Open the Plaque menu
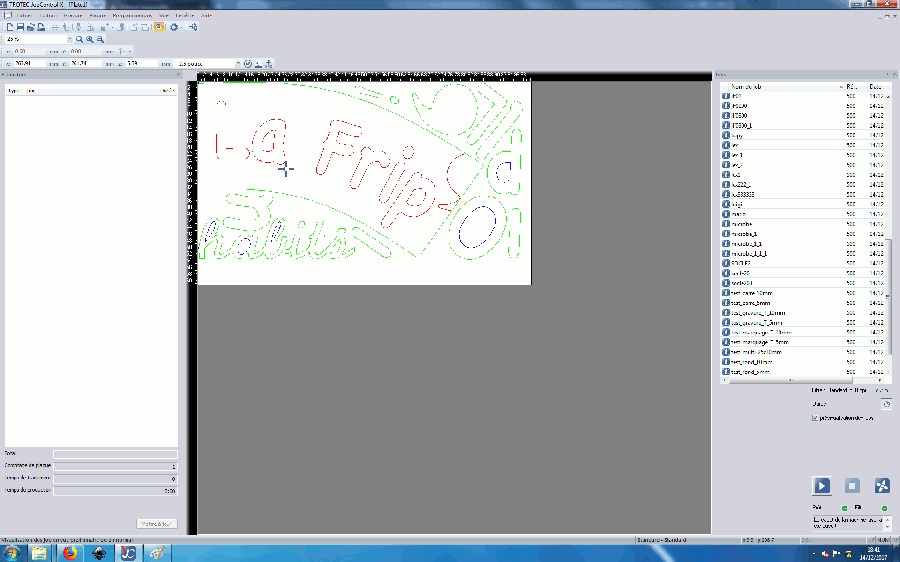The height and width of the screenshot is (562, 900). click(98, 15)
